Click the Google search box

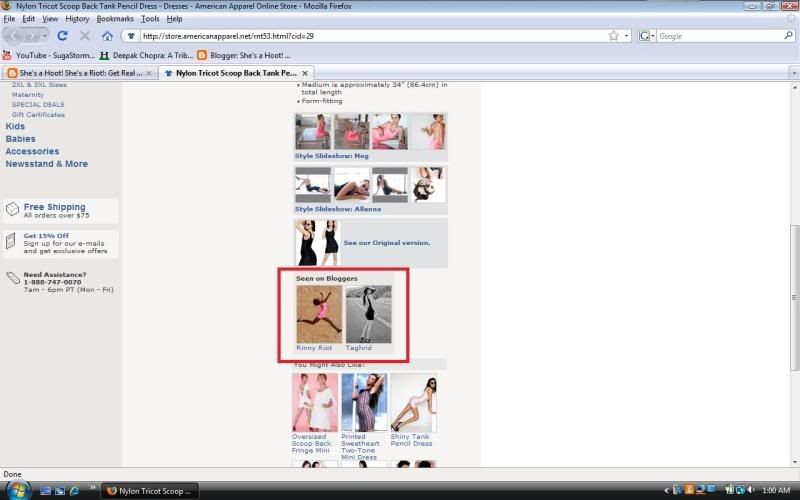point(719,36)
